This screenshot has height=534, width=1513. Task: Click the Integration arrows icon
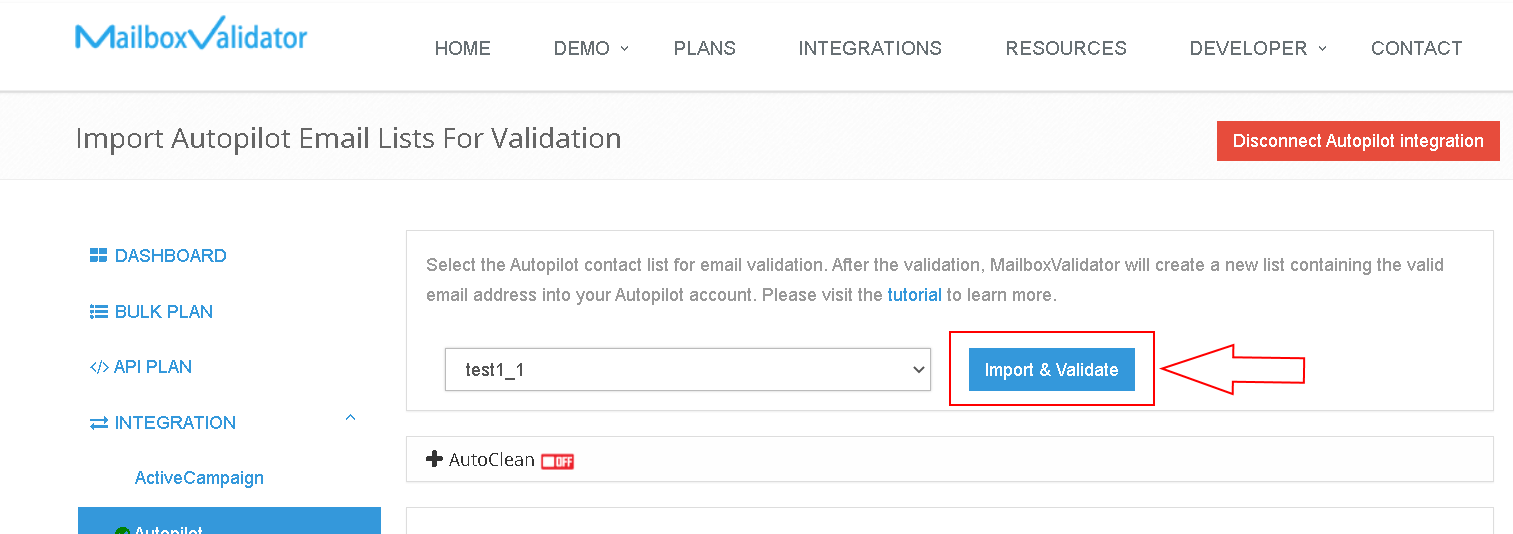98,423
